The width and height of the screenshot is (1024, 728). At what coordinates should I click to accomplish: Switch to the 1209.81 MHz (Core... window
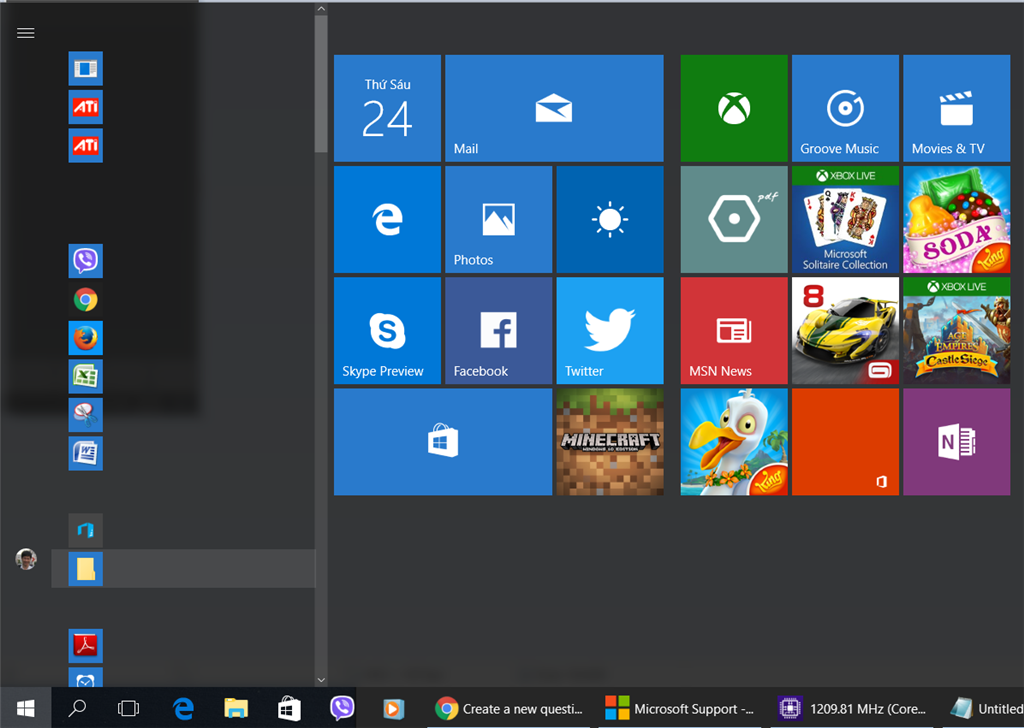[852, 708]
